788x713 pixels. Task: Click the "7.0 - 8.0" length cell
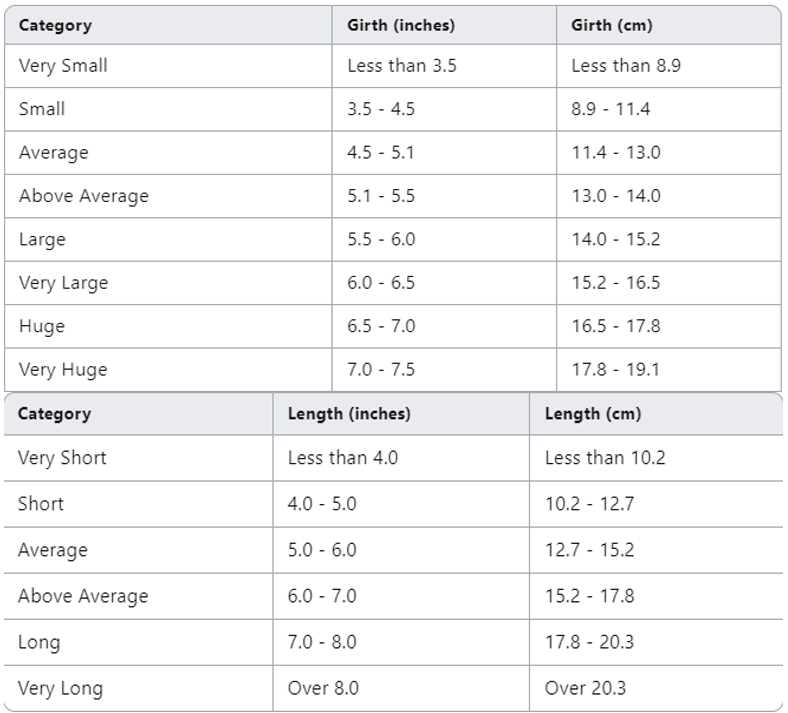[322, 642]
